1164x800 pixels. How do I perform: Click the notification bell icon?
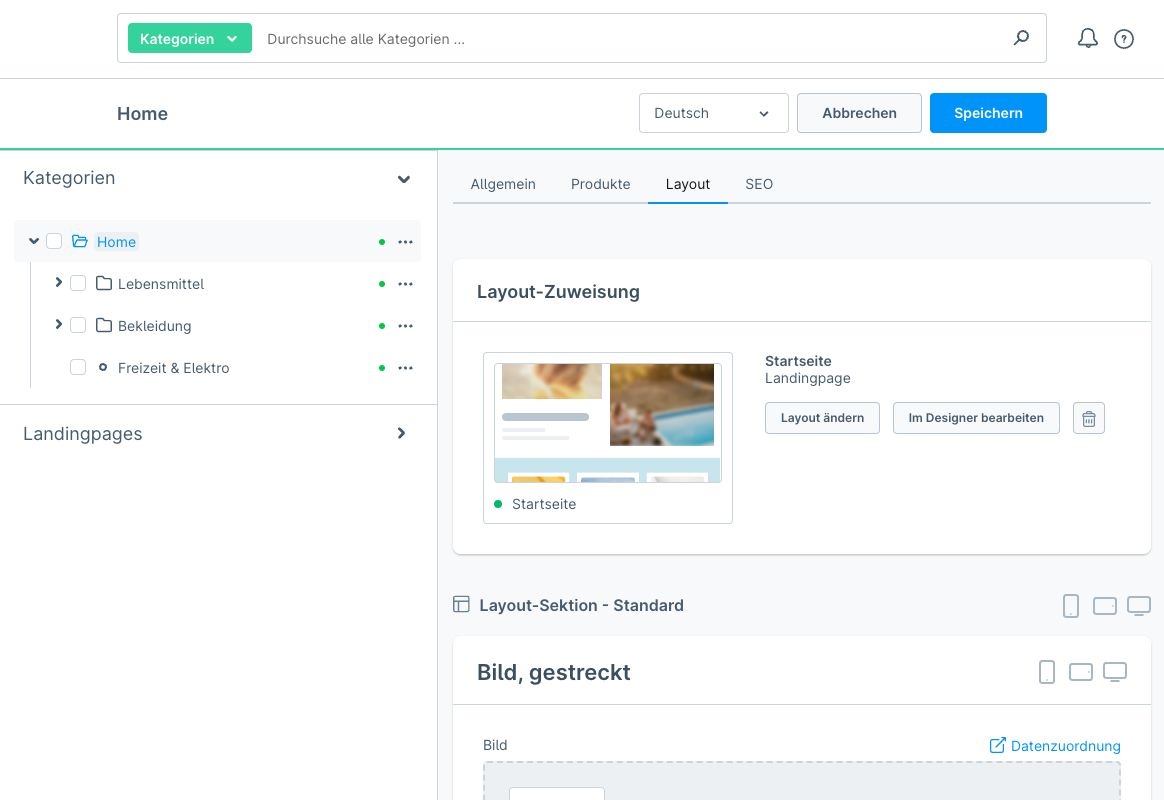(x=1087, y=39)
